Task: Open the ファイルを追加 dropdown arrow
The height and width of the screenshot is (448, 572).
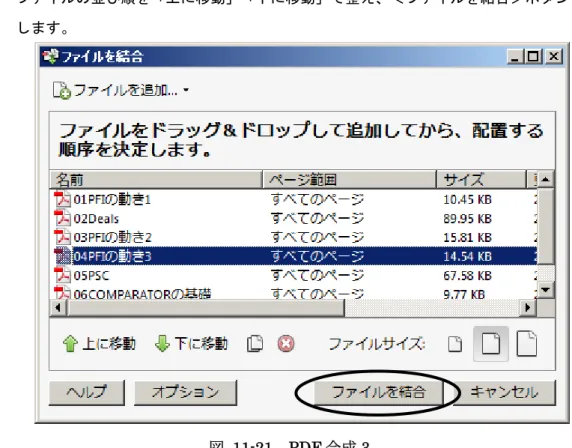Action: 186,90
